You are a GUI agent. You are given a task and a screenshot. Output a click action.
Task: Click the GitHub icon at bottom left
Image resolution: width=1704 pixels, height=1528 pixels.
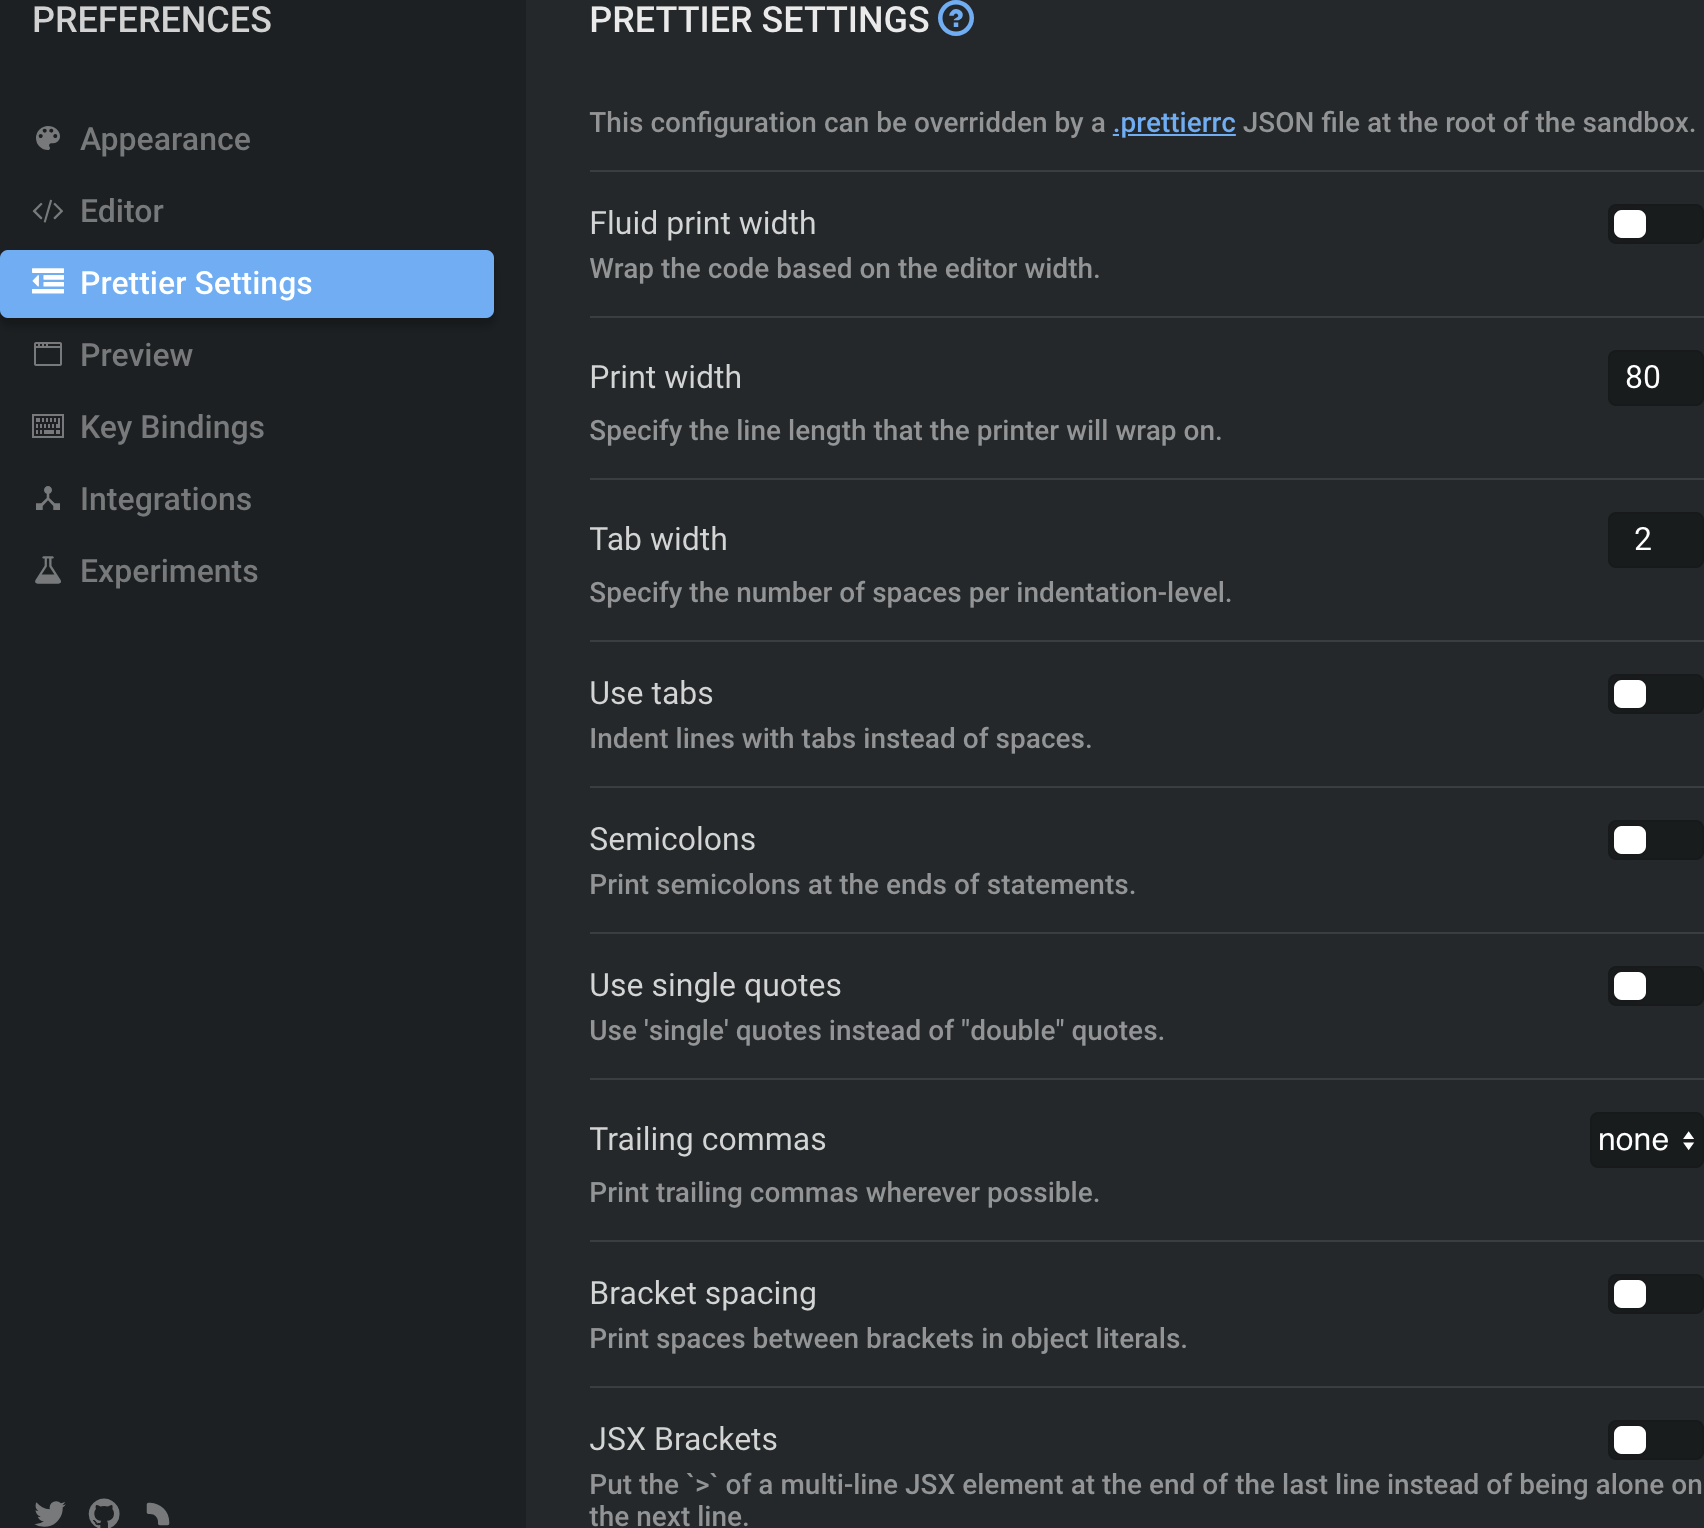[104, 1513]
